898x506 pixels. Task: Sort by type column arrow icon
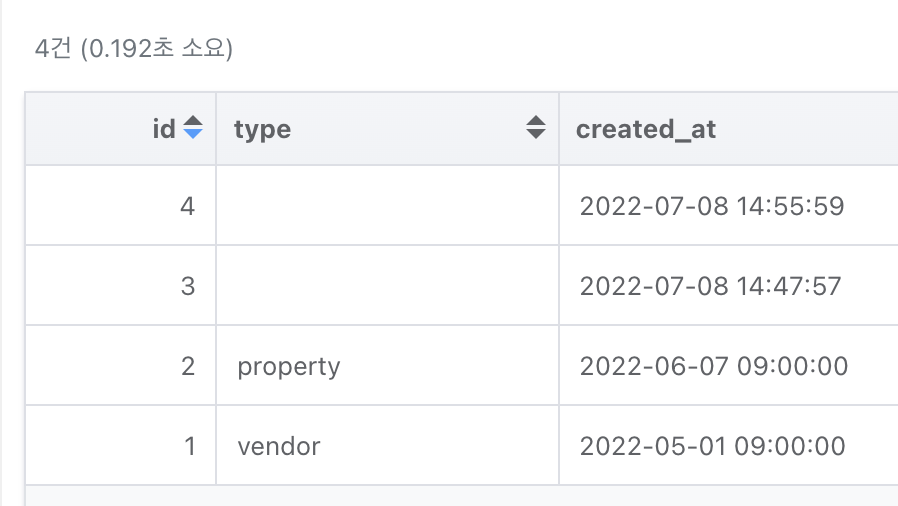[x=535, y=127]
